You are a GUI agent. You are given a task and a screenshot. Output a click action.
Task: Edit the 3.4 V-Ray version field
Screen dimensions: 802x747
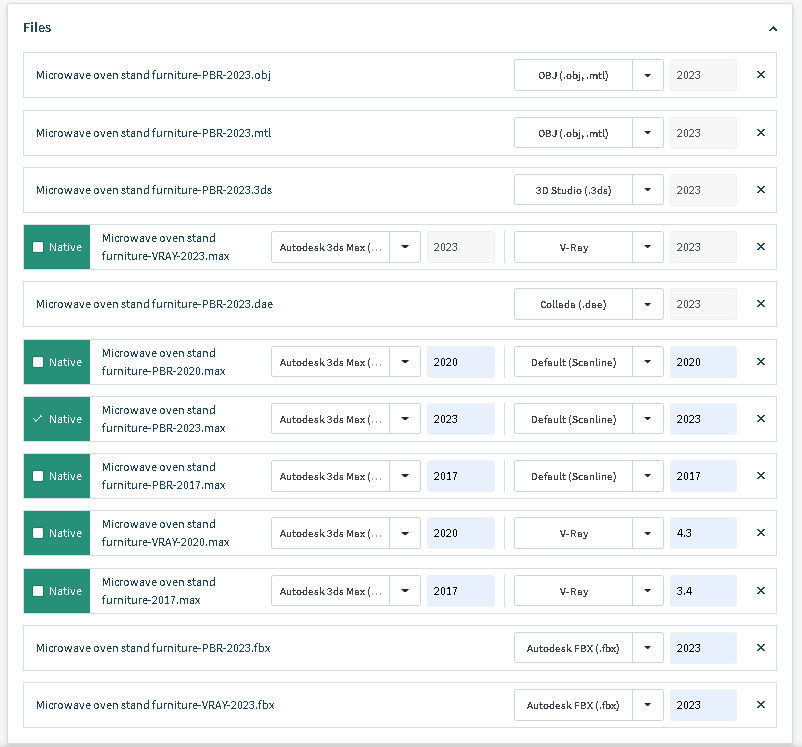click(703, 591)
